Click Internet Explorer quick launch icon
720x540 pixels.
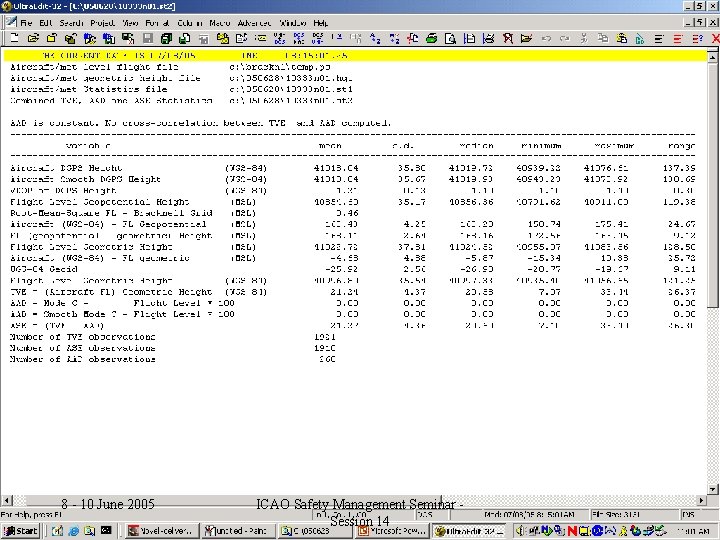coord(73,531)
